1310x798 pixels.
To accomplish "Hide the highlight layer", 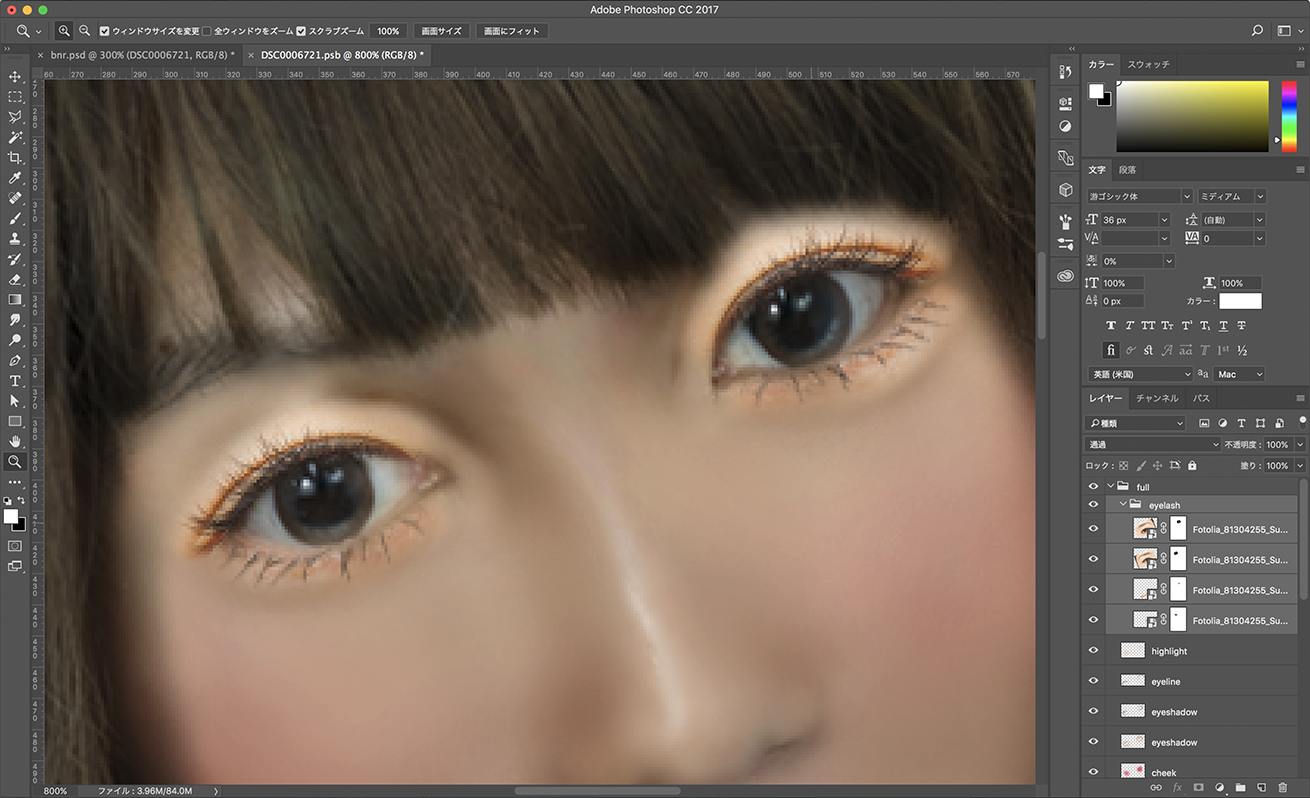I will tap(1093, 651).
